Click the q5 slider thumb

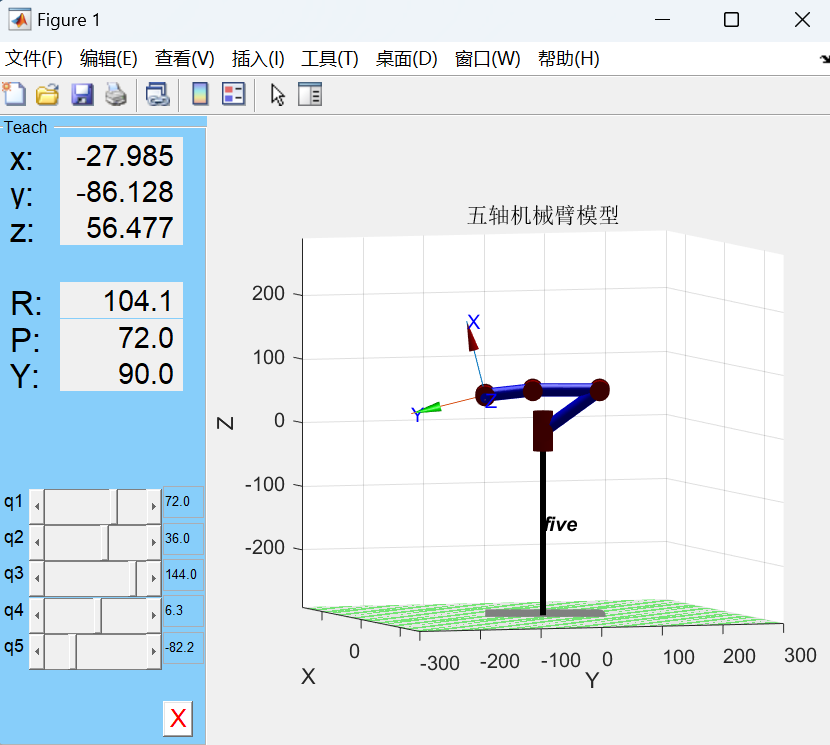[73, 651]
